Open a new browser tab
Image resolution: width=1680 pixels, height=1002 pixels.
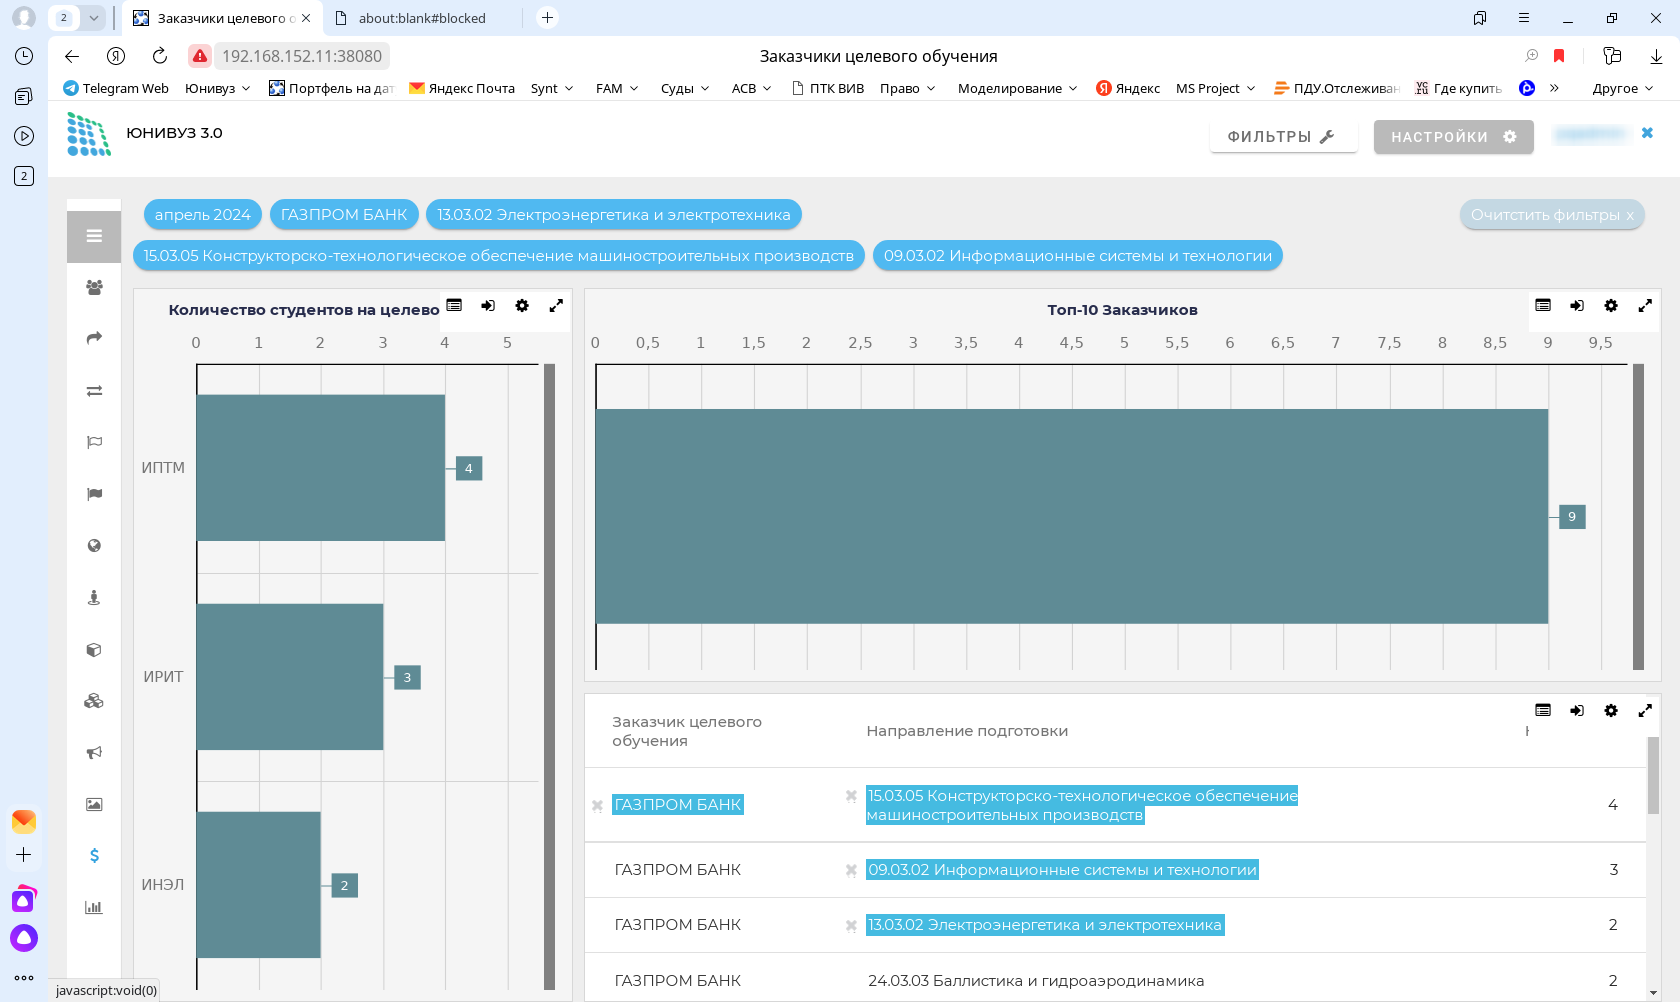click(x=547, y=18)
